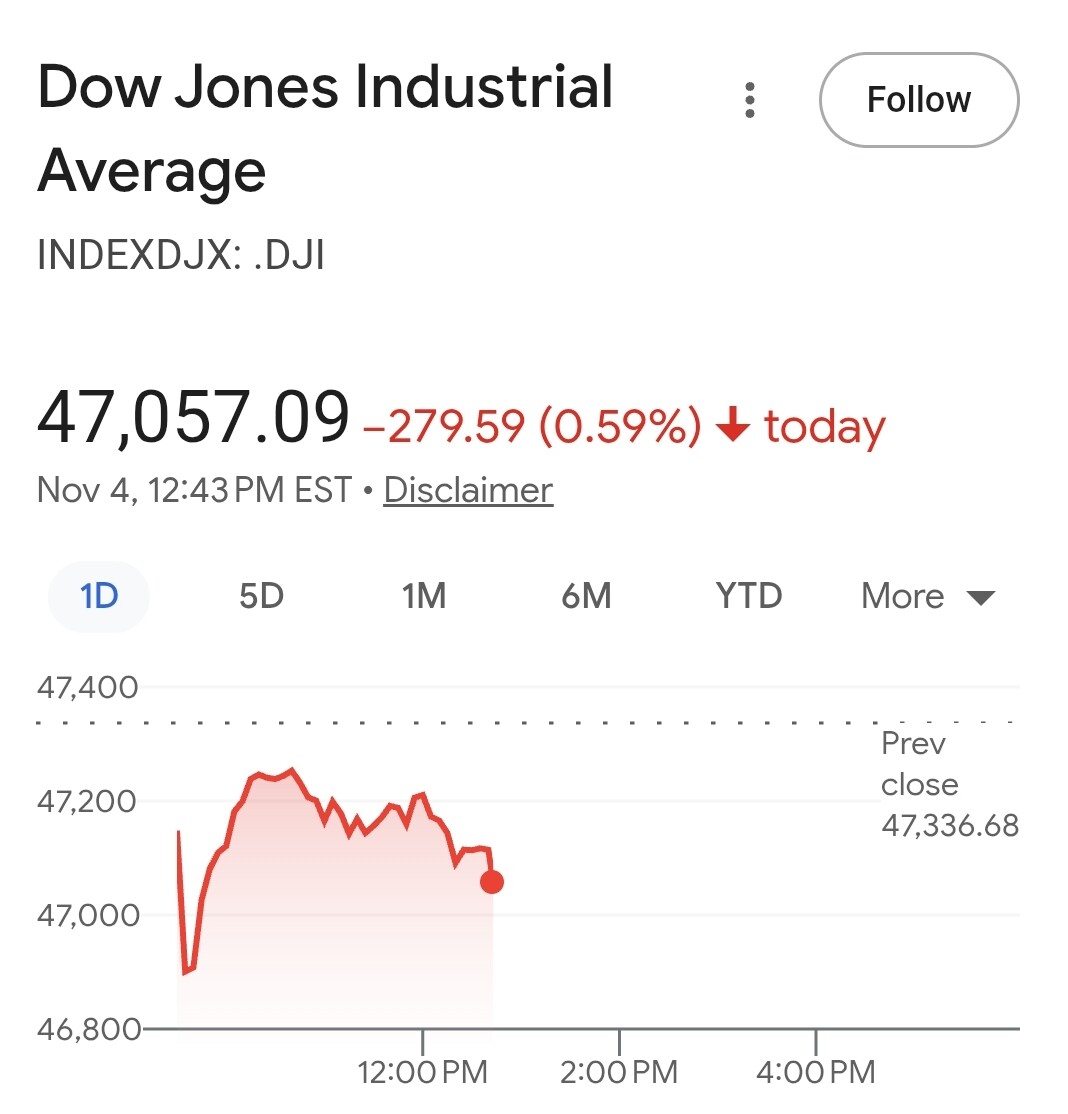The height and width of the screenshot is (1114, 1068).
Task: Click the red down arrow icon
Action: [733, 427]
